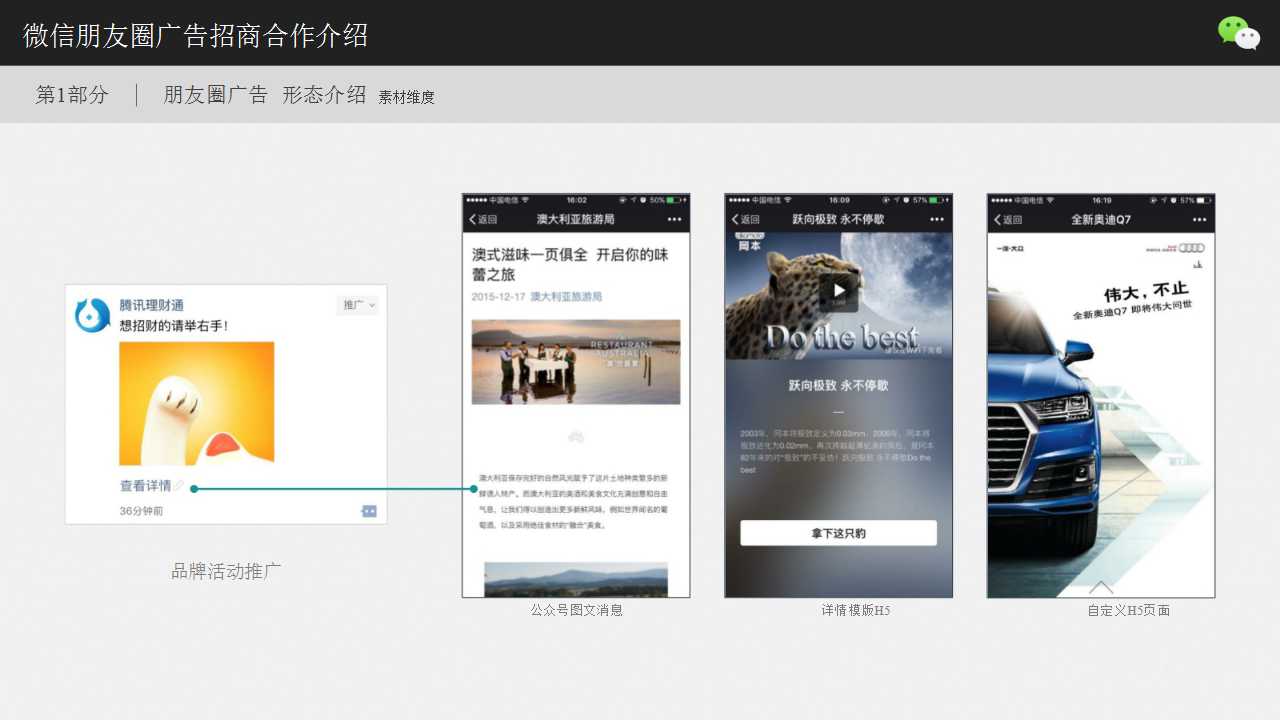Open the cat paw ad image
1280x720 pixels.
197,403
